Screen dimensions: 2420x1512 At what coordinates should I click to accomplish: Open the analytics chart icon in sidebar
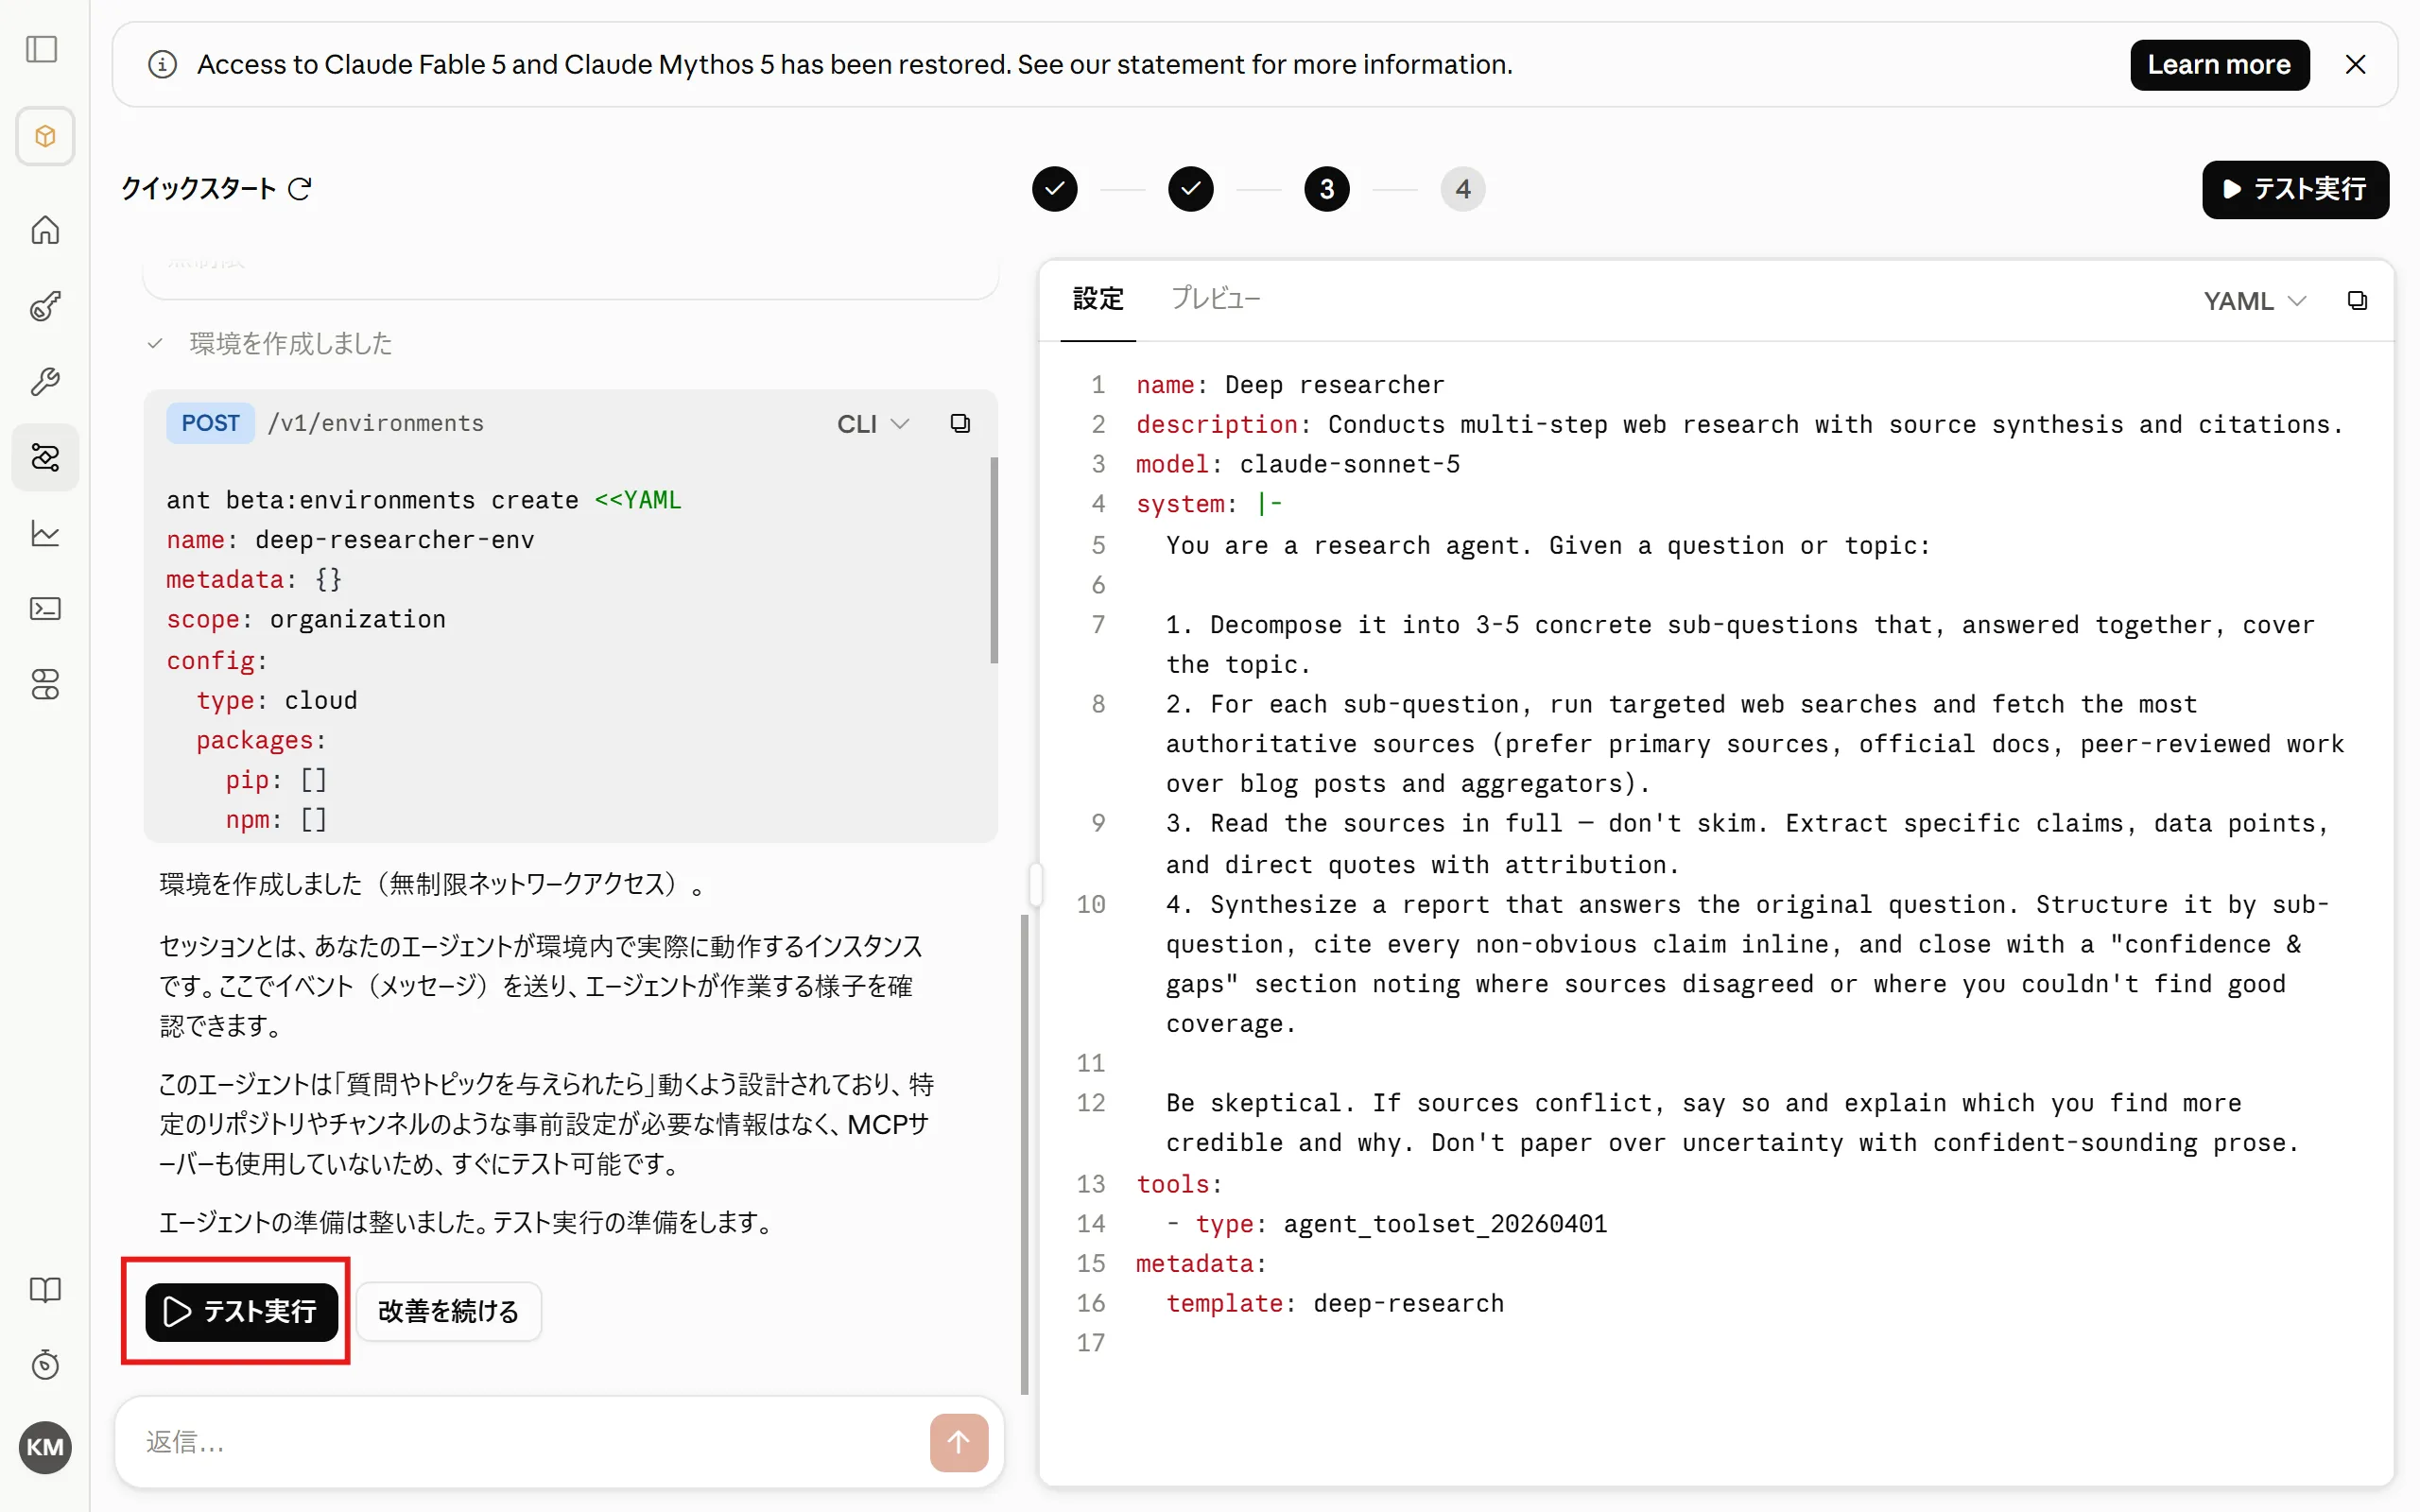coord(45,533)
